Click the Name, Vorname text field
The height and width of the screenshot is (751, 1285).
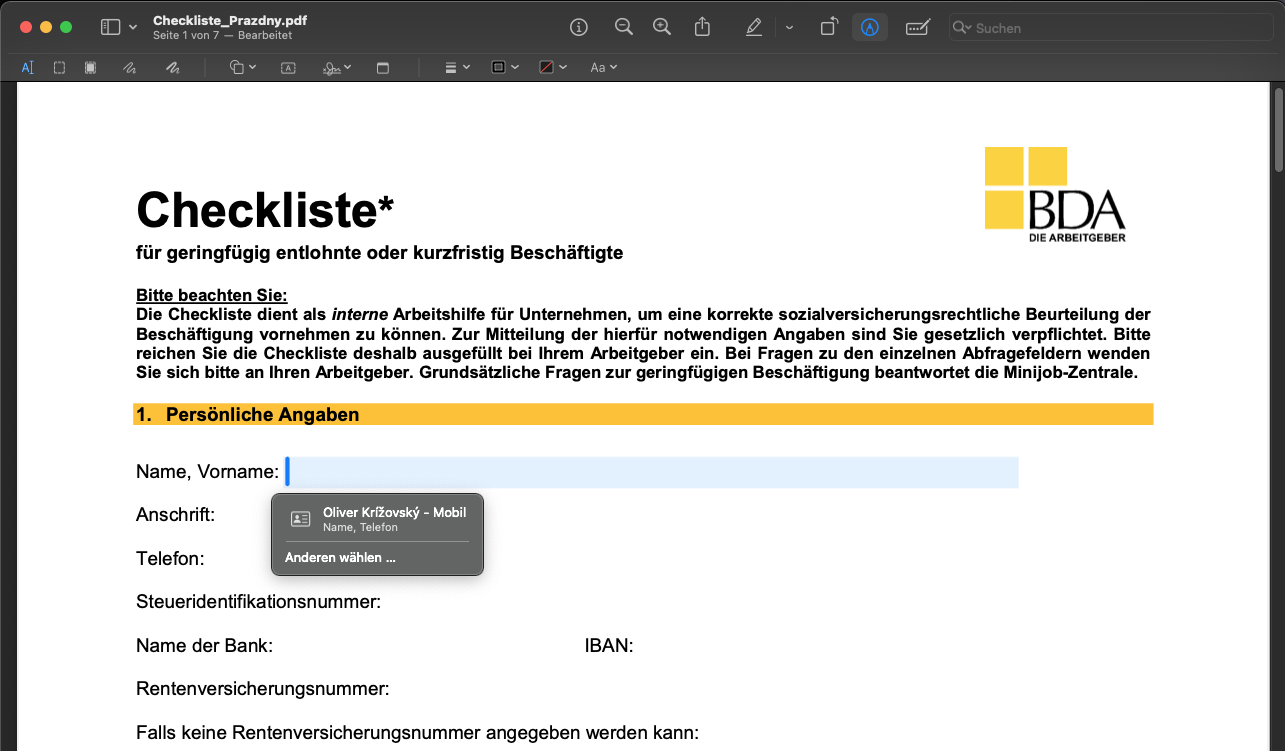pyautogui.click(x=652, y=472)
